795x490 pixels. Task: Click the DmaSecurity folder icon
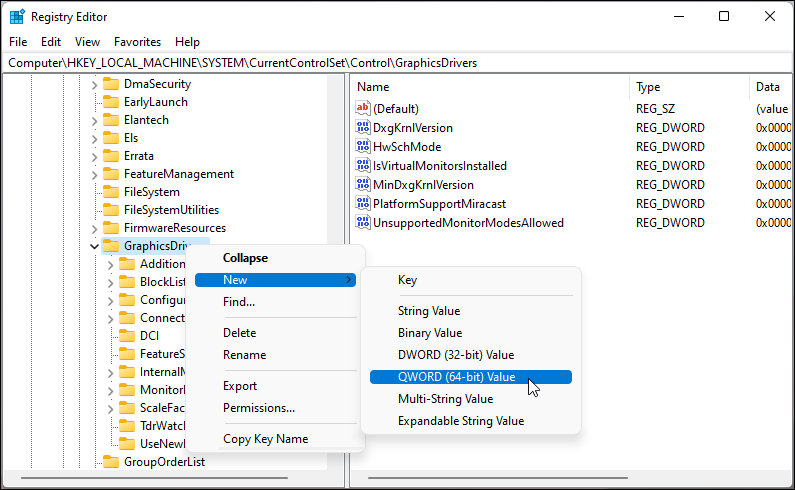111,84
